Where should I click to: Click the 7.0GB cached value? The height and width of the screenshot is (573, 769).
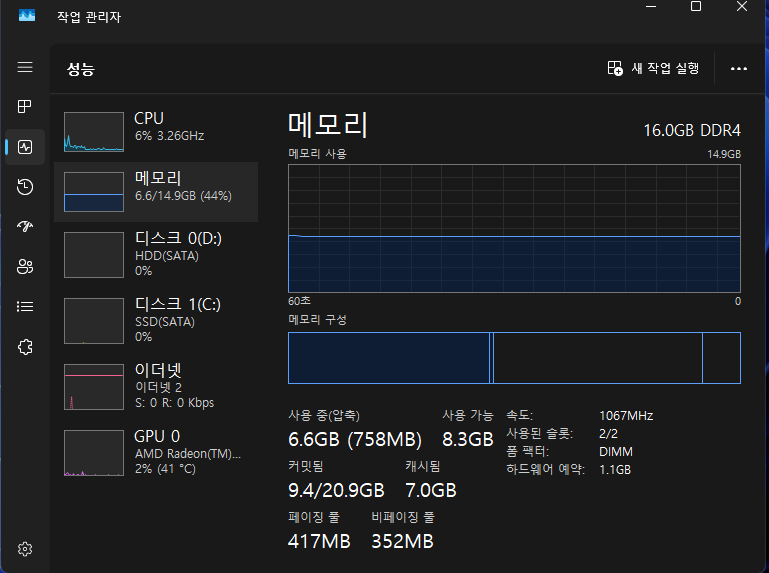pos(431,491)
